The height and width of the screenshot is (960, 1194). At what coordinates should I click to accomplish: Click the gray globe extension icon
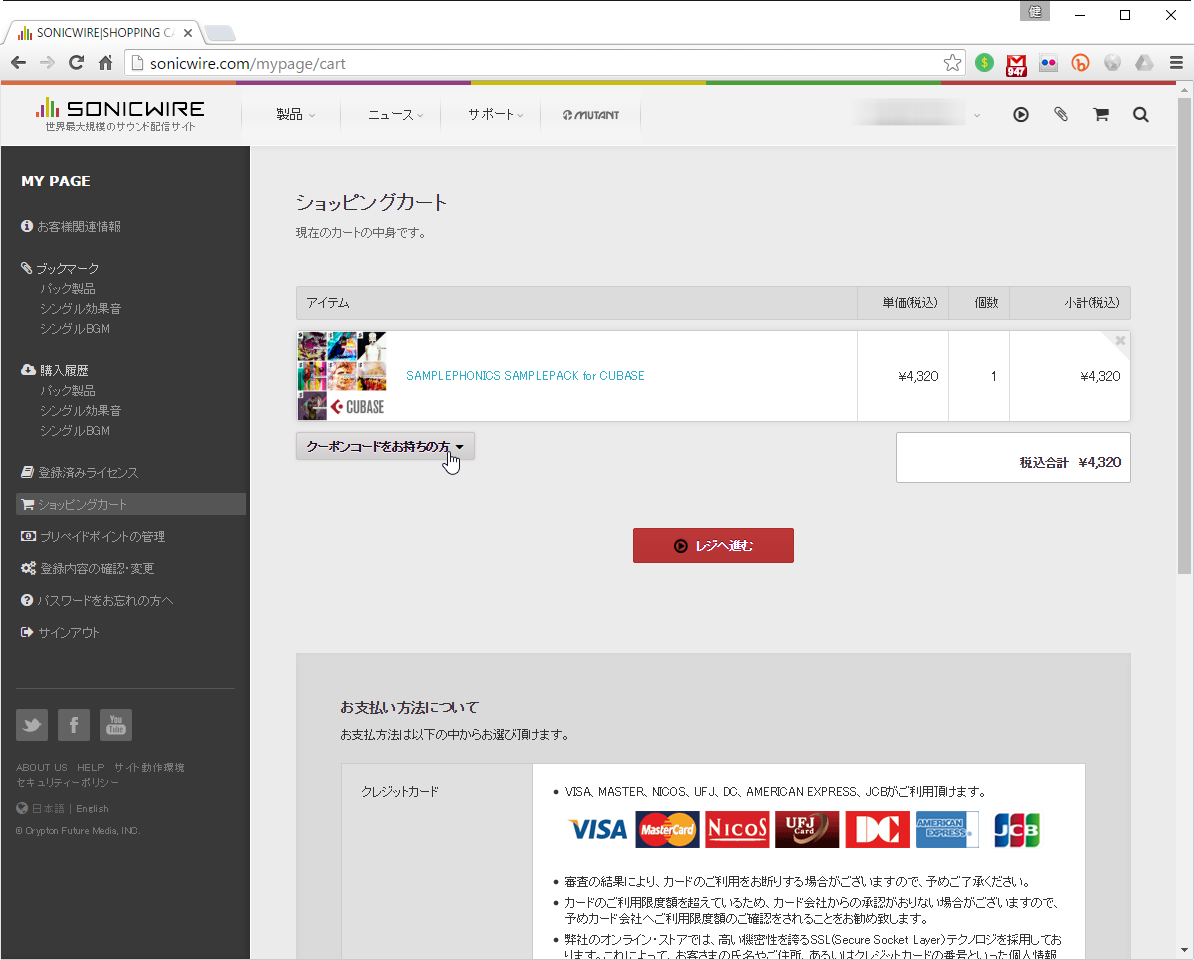pos(1112,63)
